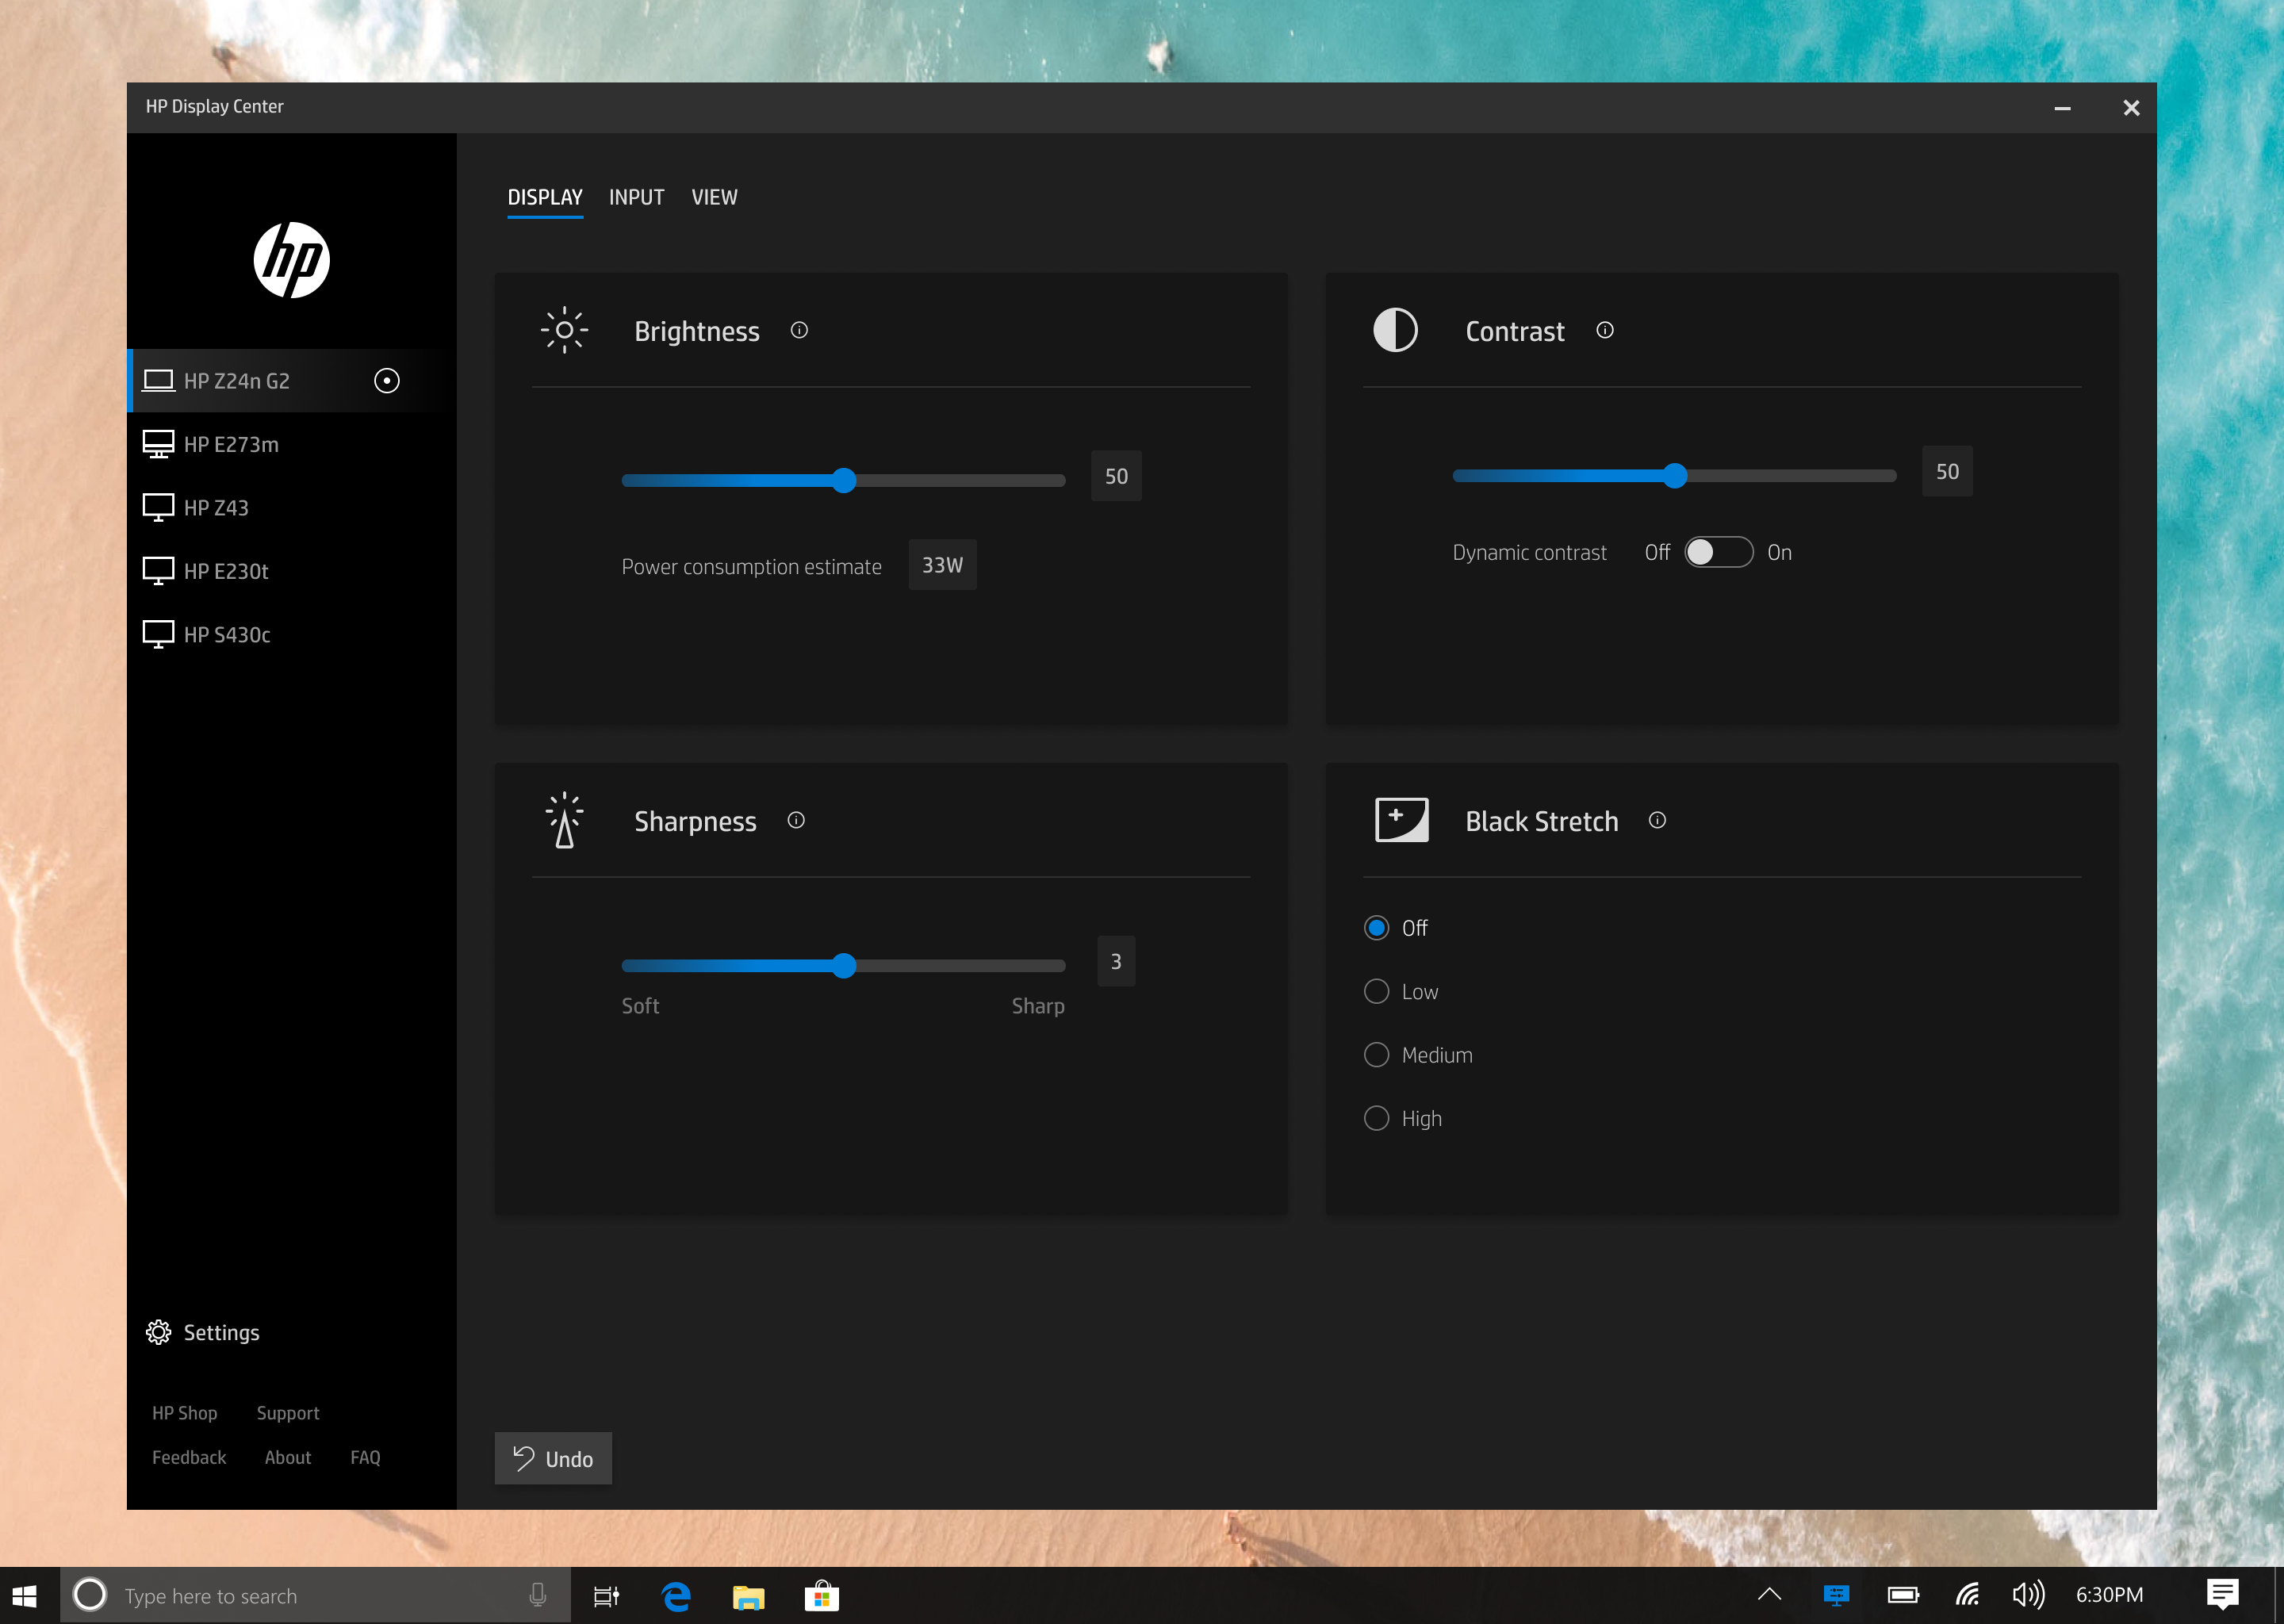Click the Settings label in the sidebar

tap(221, 1333)
